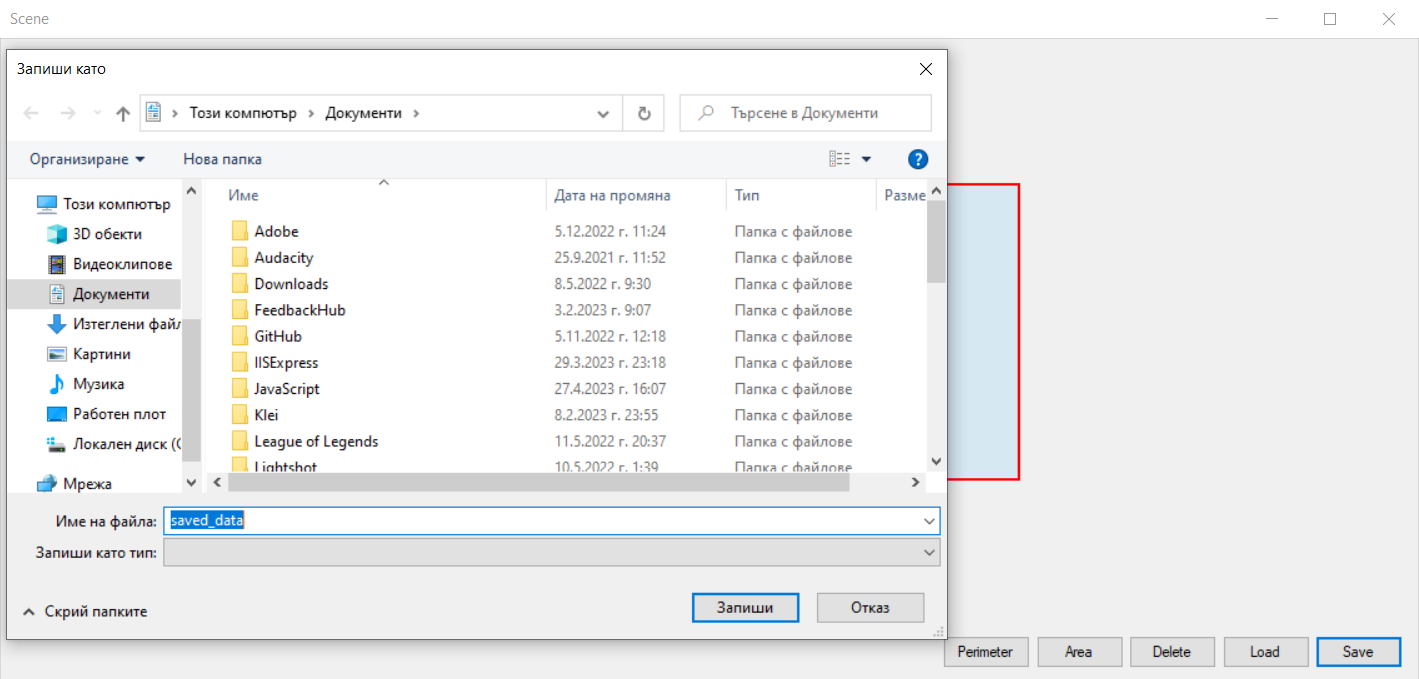Open Музика from the sidebar
The image size is (1419, 679).
coord(105,383)
